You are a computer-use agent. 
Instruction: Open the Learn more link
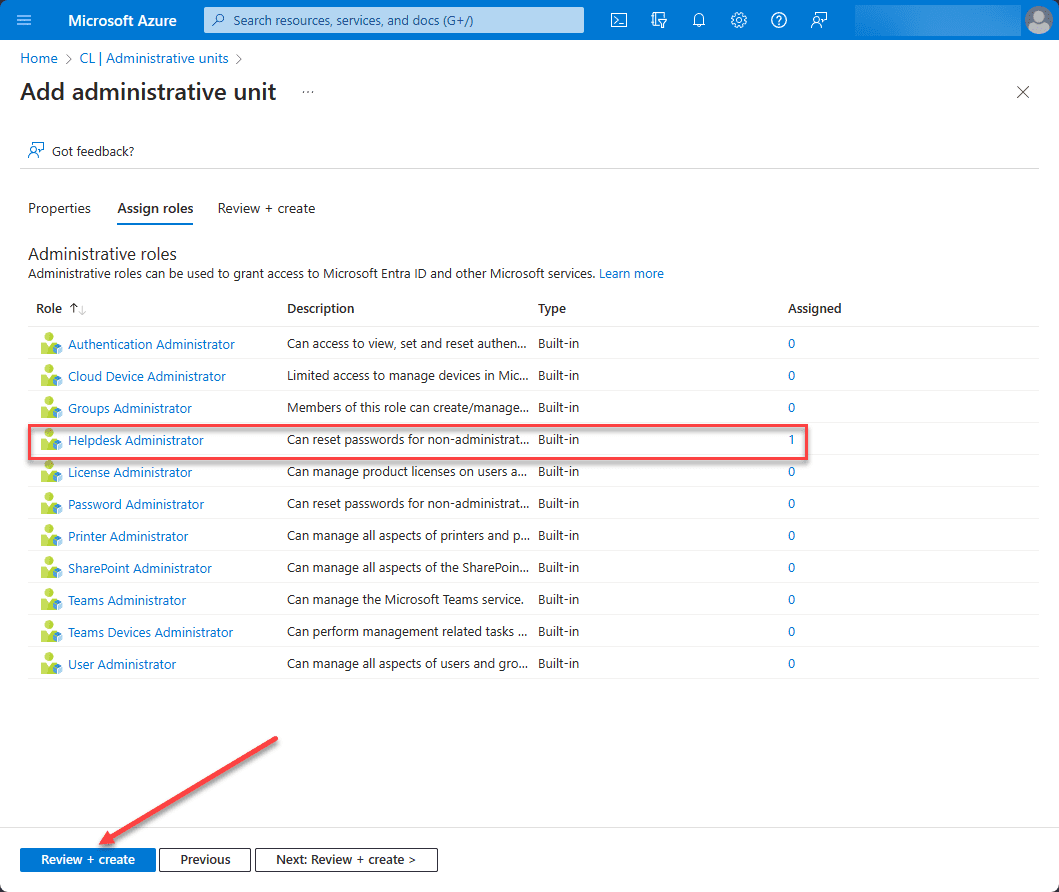pyautogui.click(x=631, y=273)
